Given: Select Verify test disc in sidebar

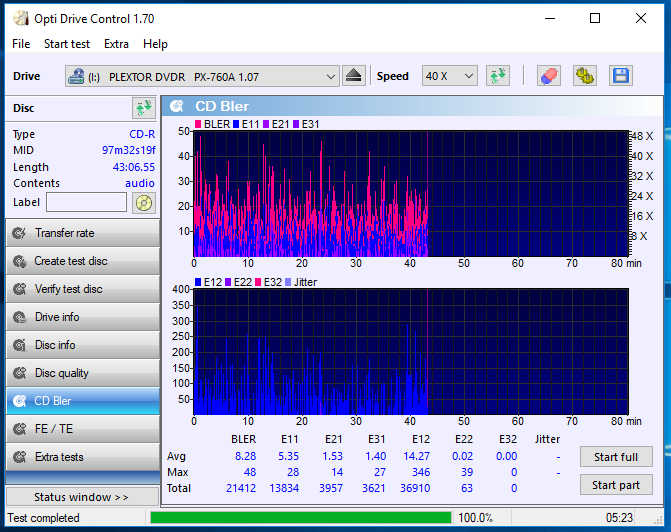Looking at the screenshot, I should [x=83, y=289].
